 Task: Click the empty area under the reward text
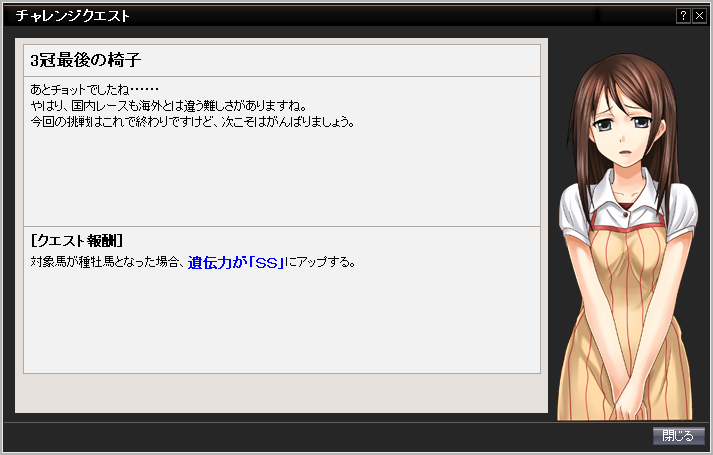282,323
